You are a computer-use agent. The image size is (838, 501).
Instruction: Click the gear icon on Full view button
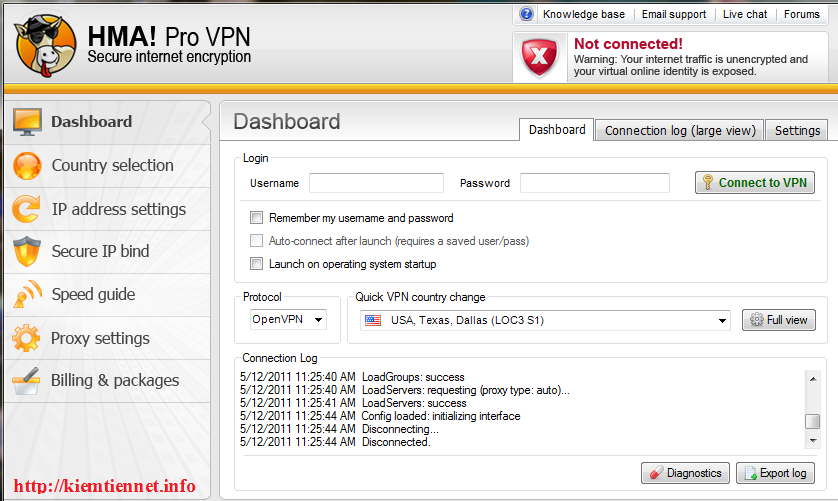pos(757,320)
